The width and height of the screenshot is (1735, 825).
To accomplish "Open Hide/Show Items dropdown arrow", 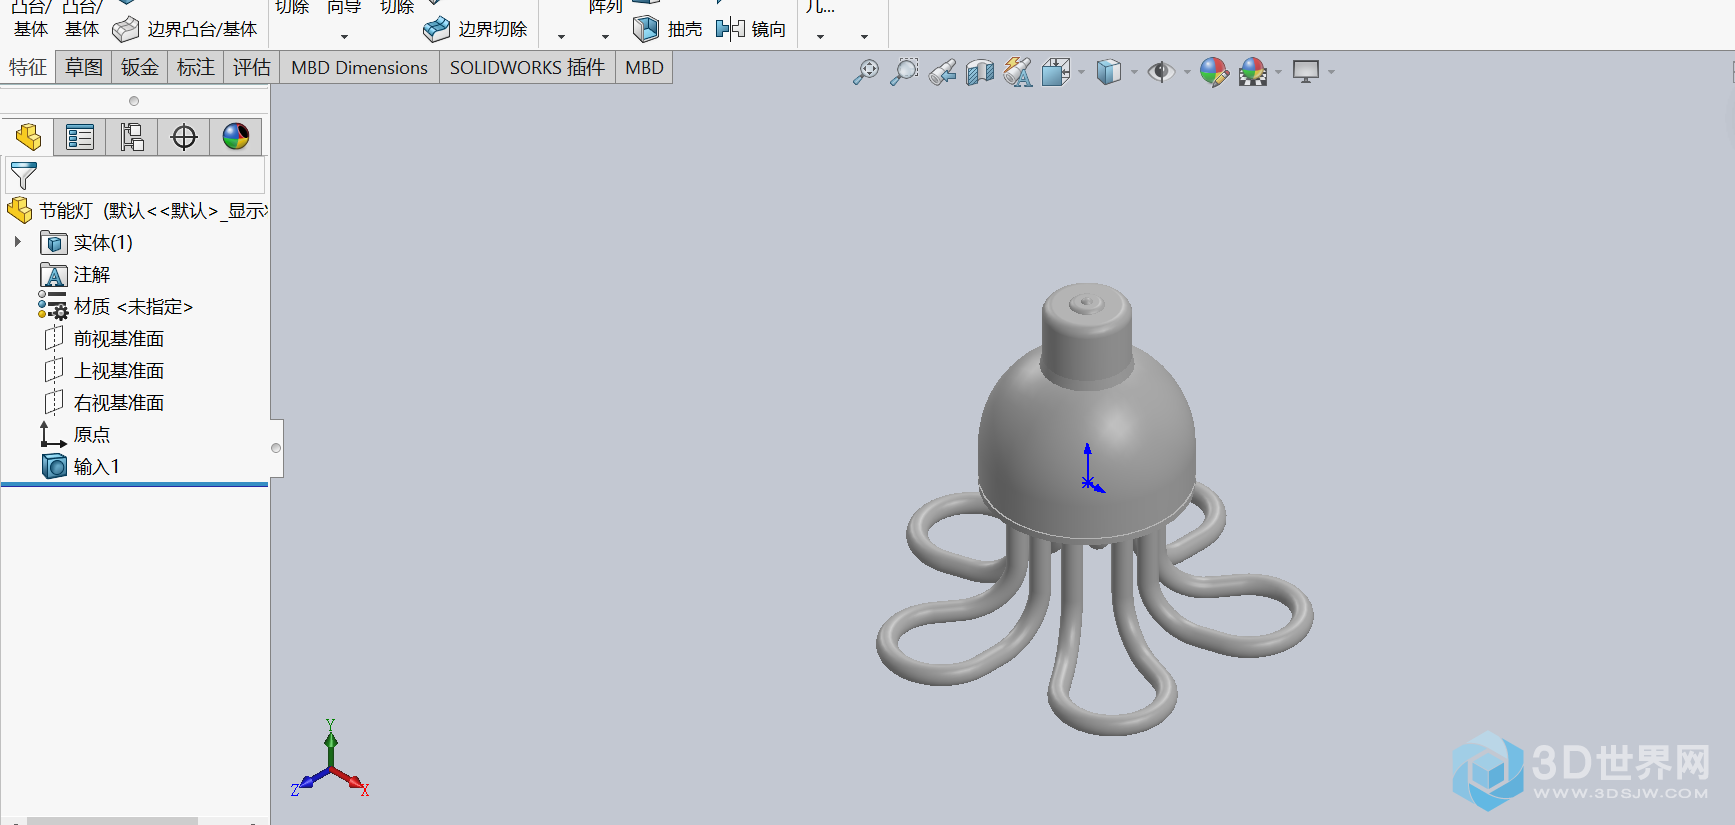I will [x=1187, y=72].
